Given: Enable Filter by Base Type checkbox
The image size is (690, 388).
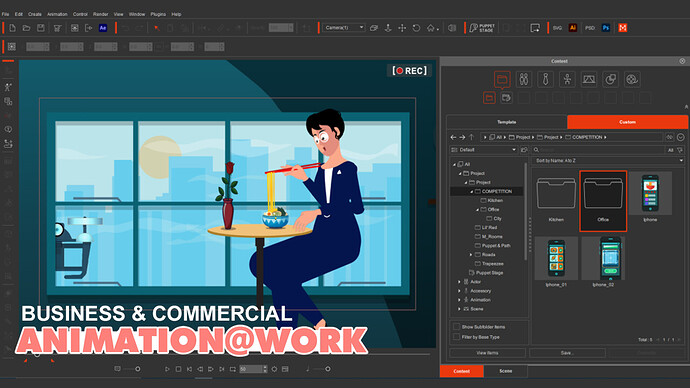Looking at the screenshot, I should tap(456, 337).
